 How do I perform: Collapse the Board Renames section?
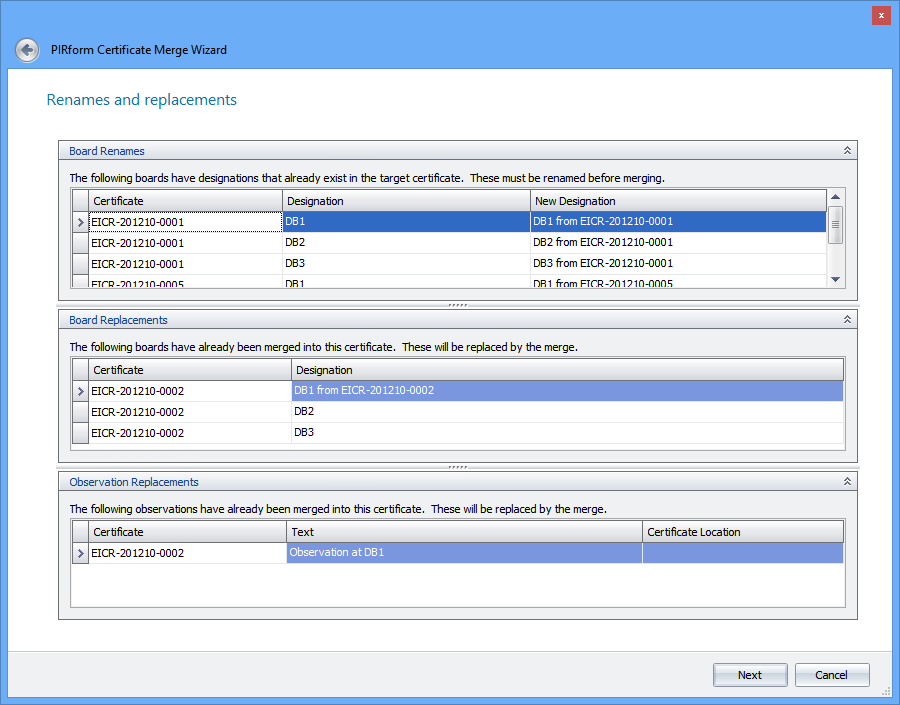pos(847,151)
